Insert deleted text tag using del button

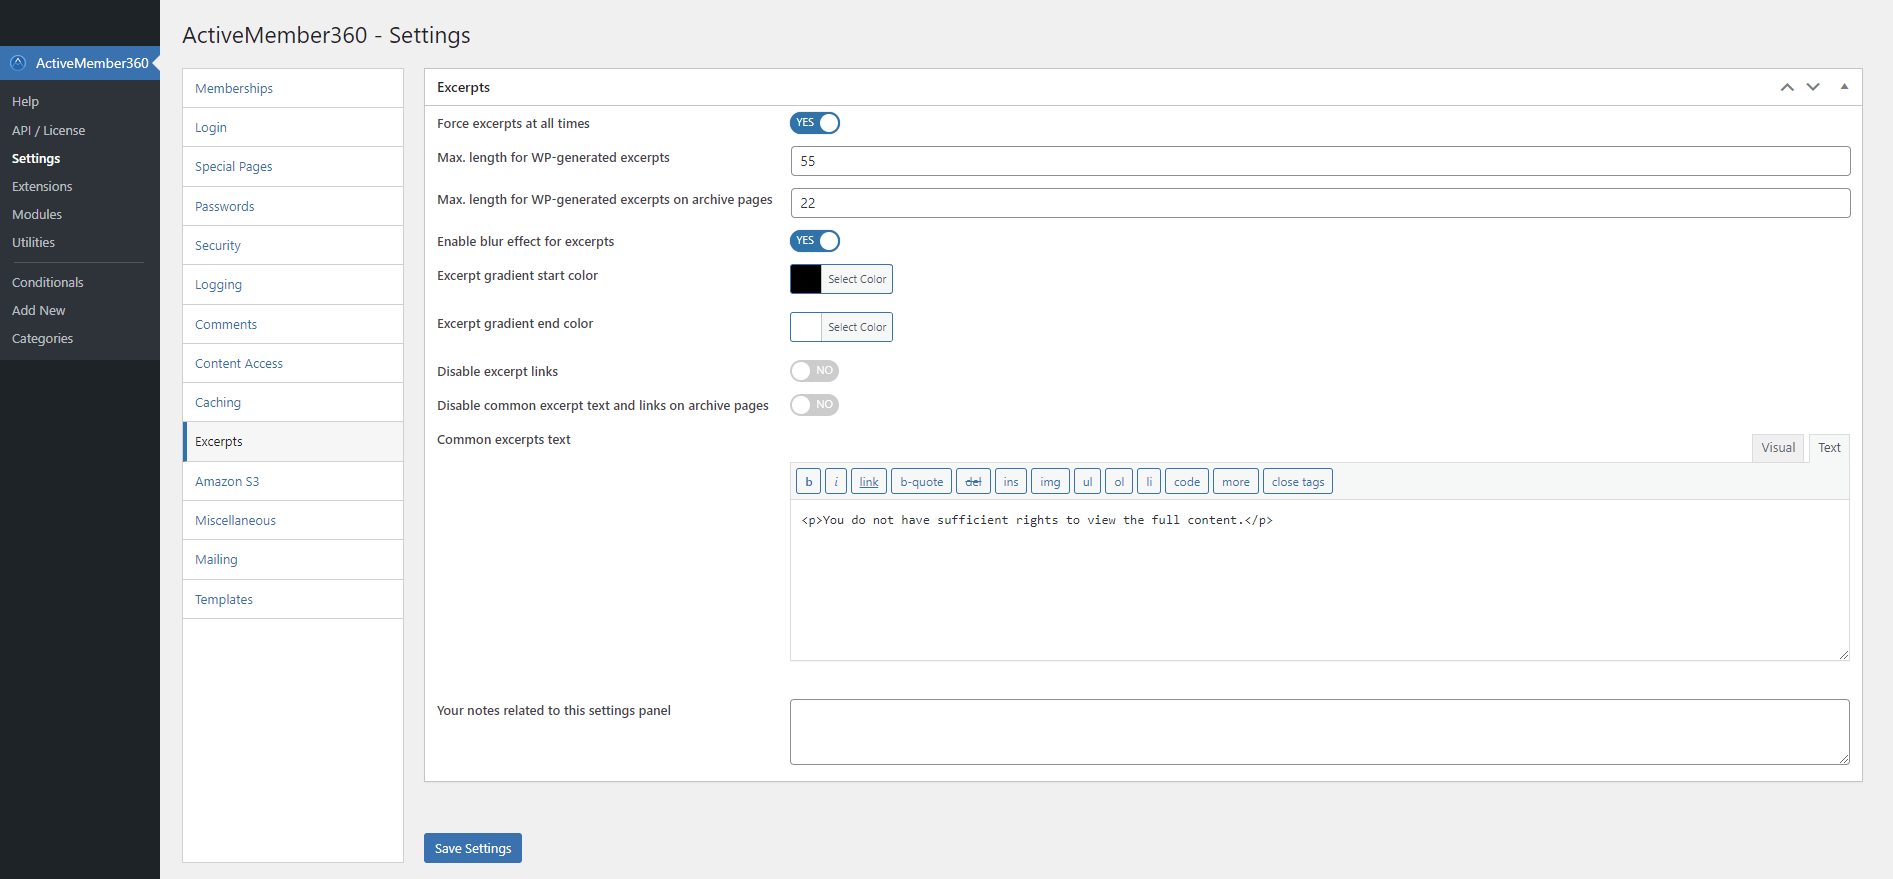[x=973, y=481]
